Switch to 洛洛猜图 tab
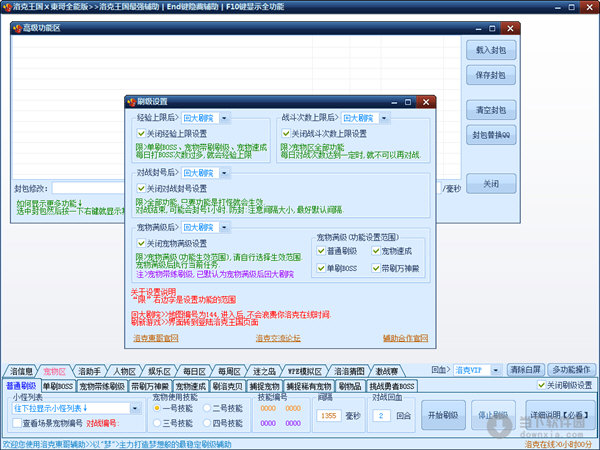600x450 pixels. coord(349,371)
